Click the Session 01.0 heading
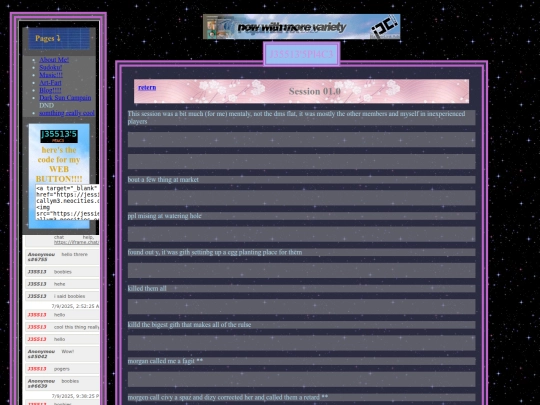The width and height of the screenshot is (540, 405). pyautogui.click(x=315, y=91)
